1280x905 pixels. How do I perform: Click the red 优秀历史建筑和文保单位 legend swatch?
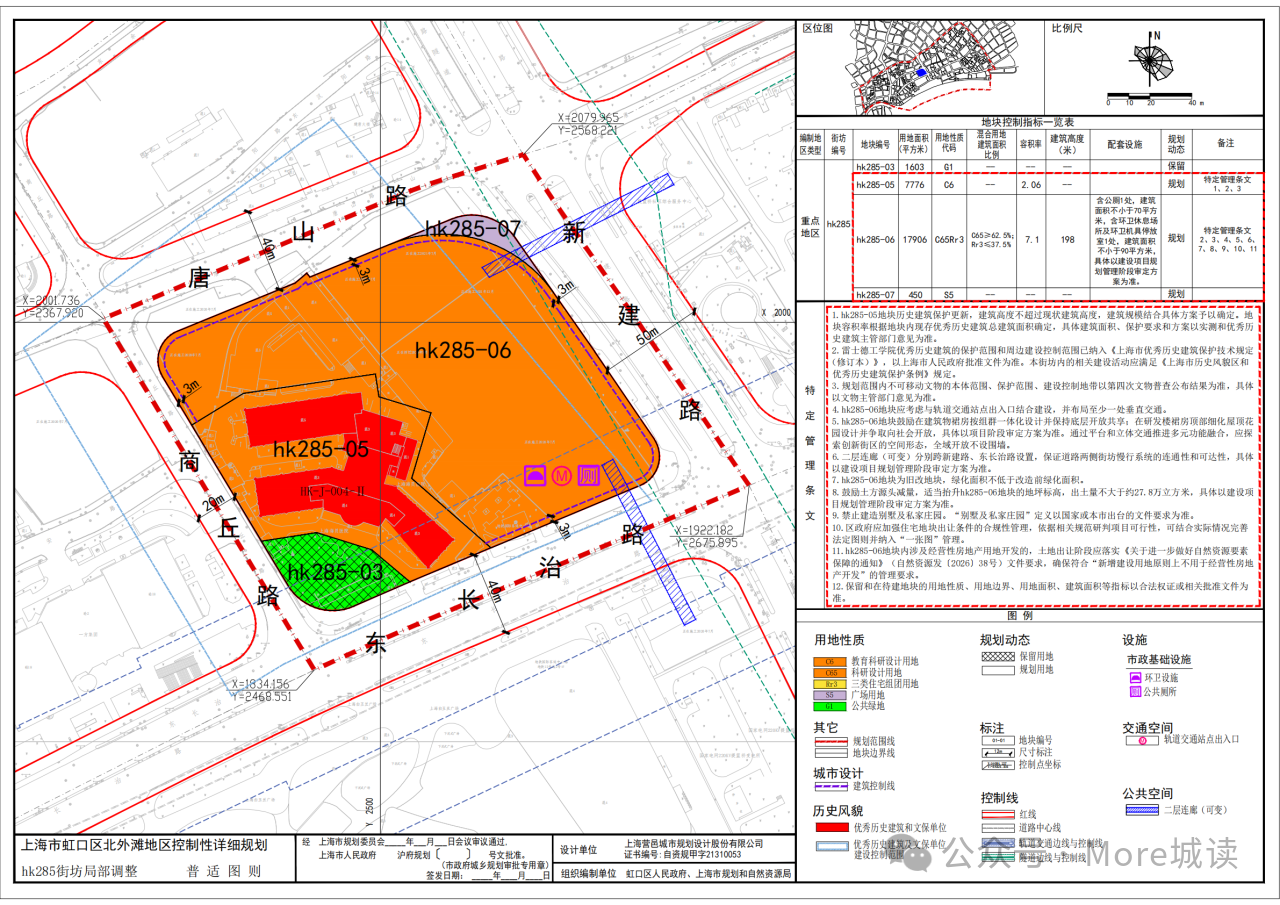pyautogui.click(x=831, y=828)
